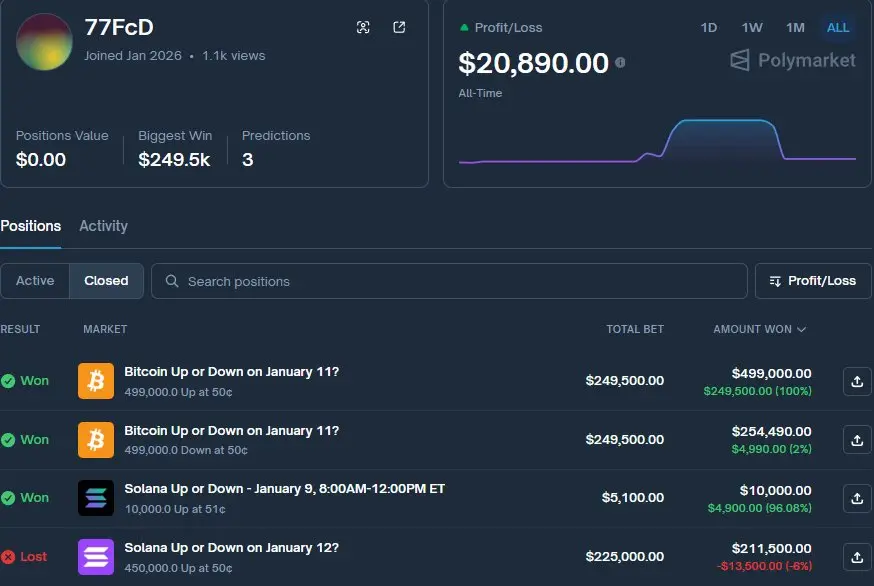Open the Profit/Loss sort dropdown

(x=813, y=281)
